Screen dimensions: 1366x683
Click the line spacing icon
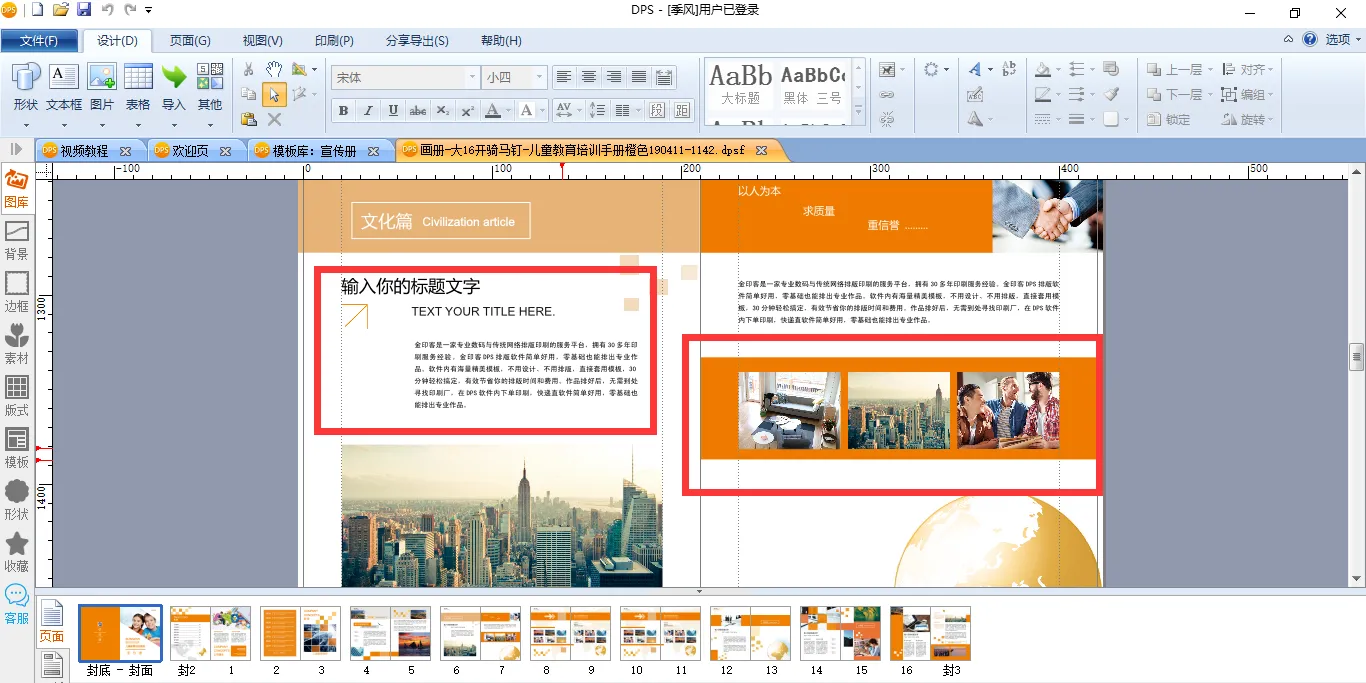597,111
